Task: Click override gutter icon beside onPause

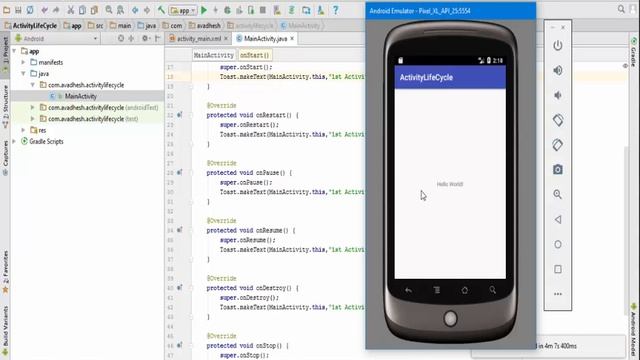Action: 180,173
